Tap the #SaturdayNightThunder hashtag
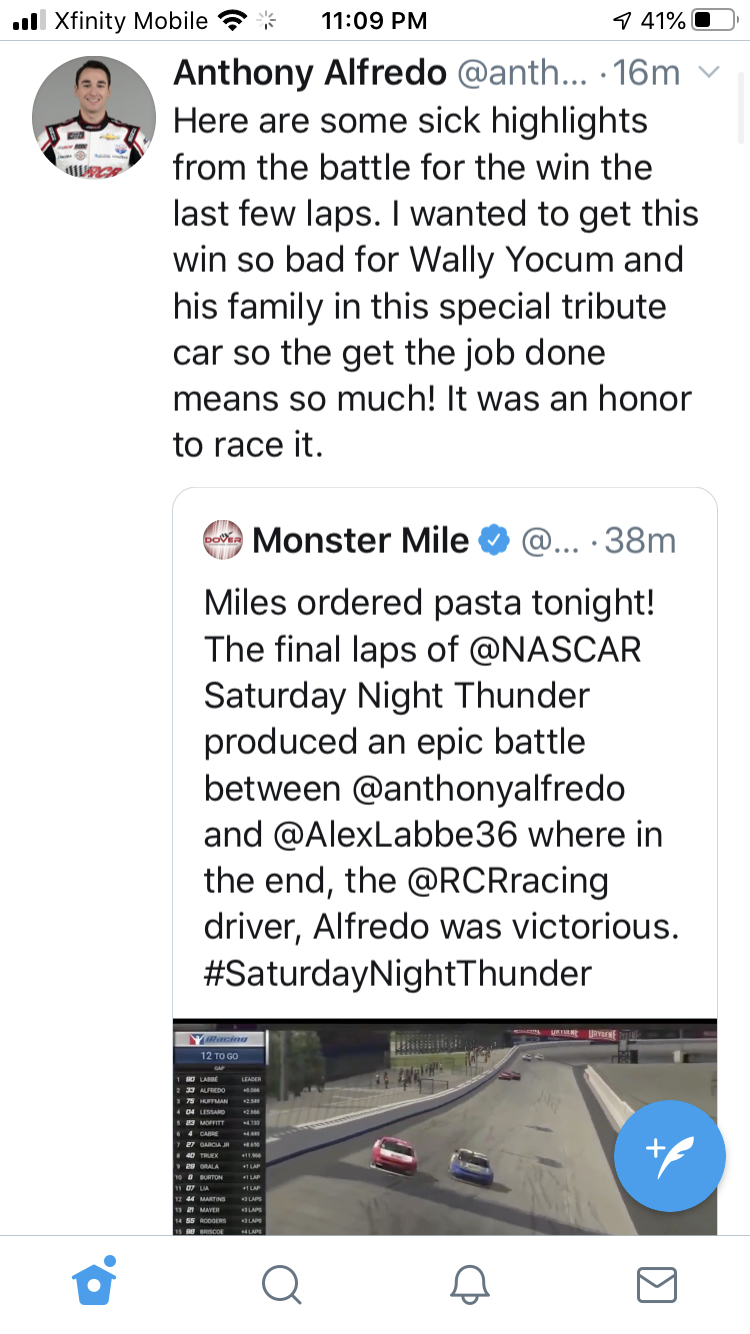 397,972
